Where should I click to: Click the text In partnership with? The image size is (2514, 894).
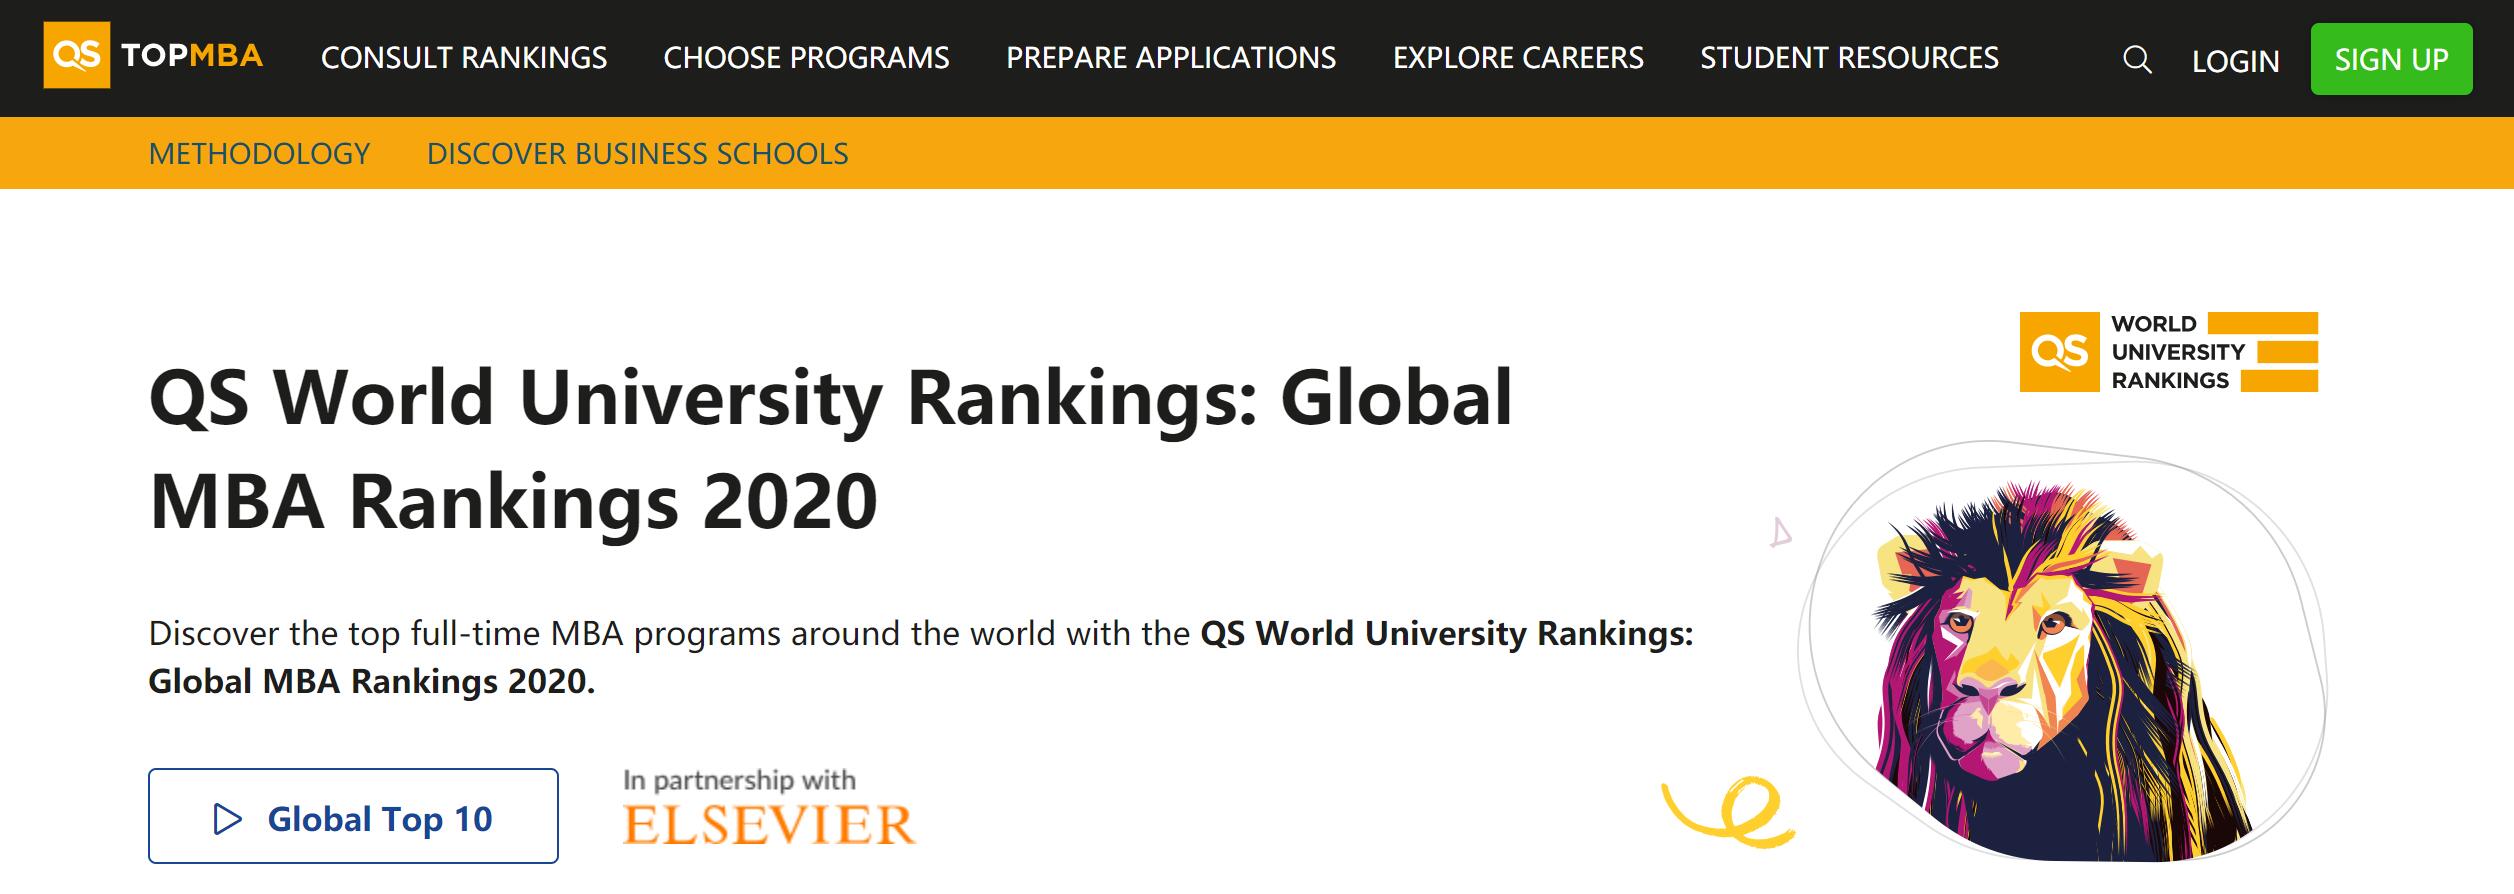click(x=739, y=780)
